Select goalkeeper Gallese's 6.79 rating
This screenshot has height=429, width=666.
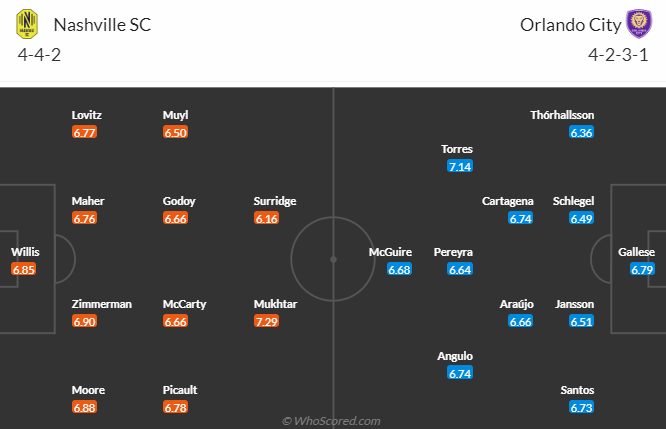click(643, 269)
